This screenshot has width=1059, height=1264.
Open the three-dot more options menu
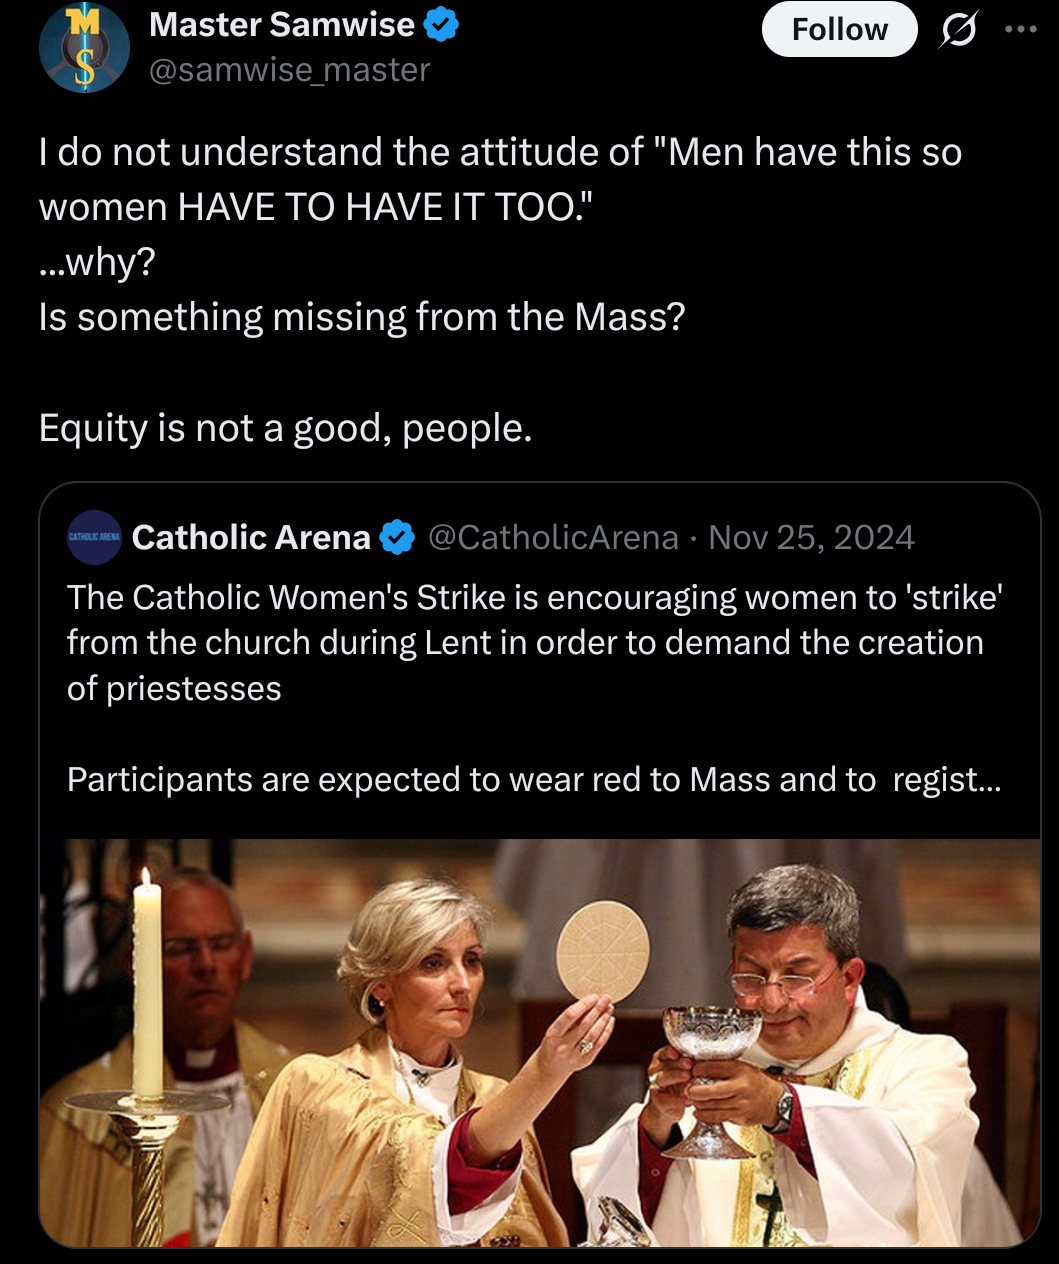(1020, 29)
